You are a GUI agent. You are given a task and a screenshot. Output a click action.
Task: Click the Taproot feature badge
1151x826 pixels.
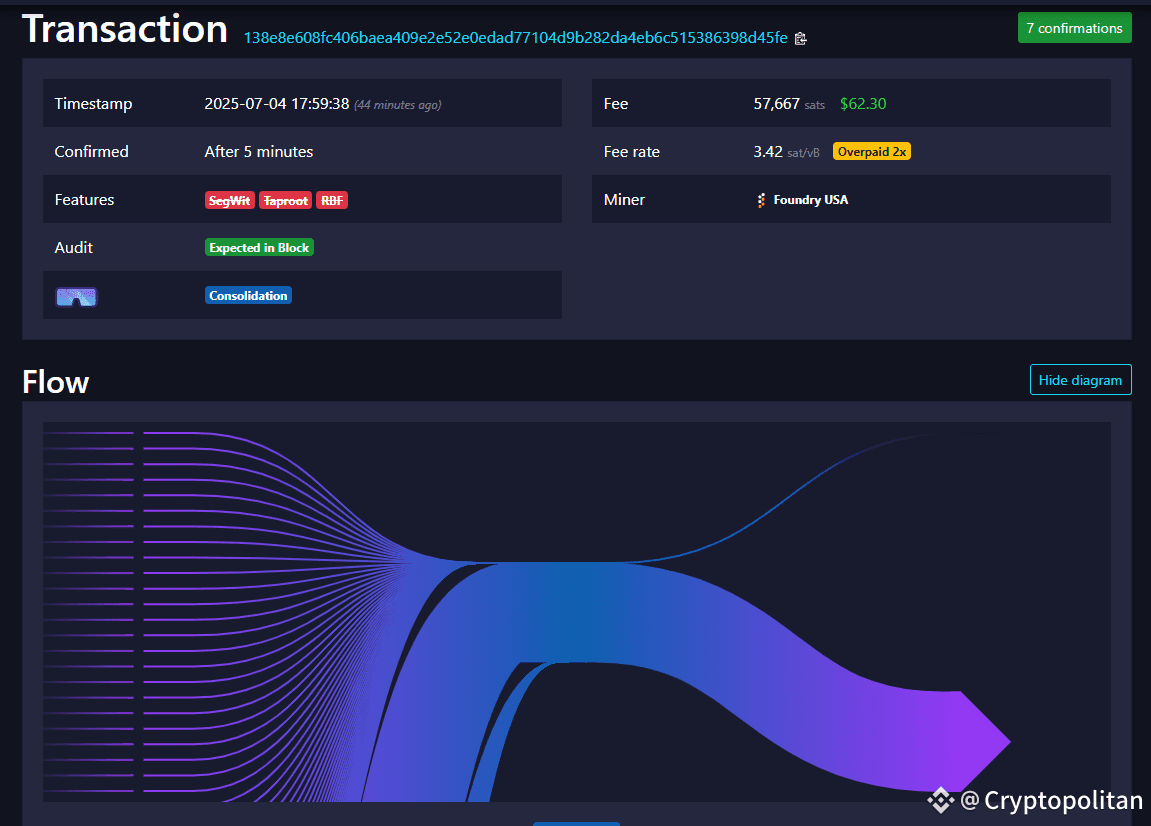[x=285, y=200]
